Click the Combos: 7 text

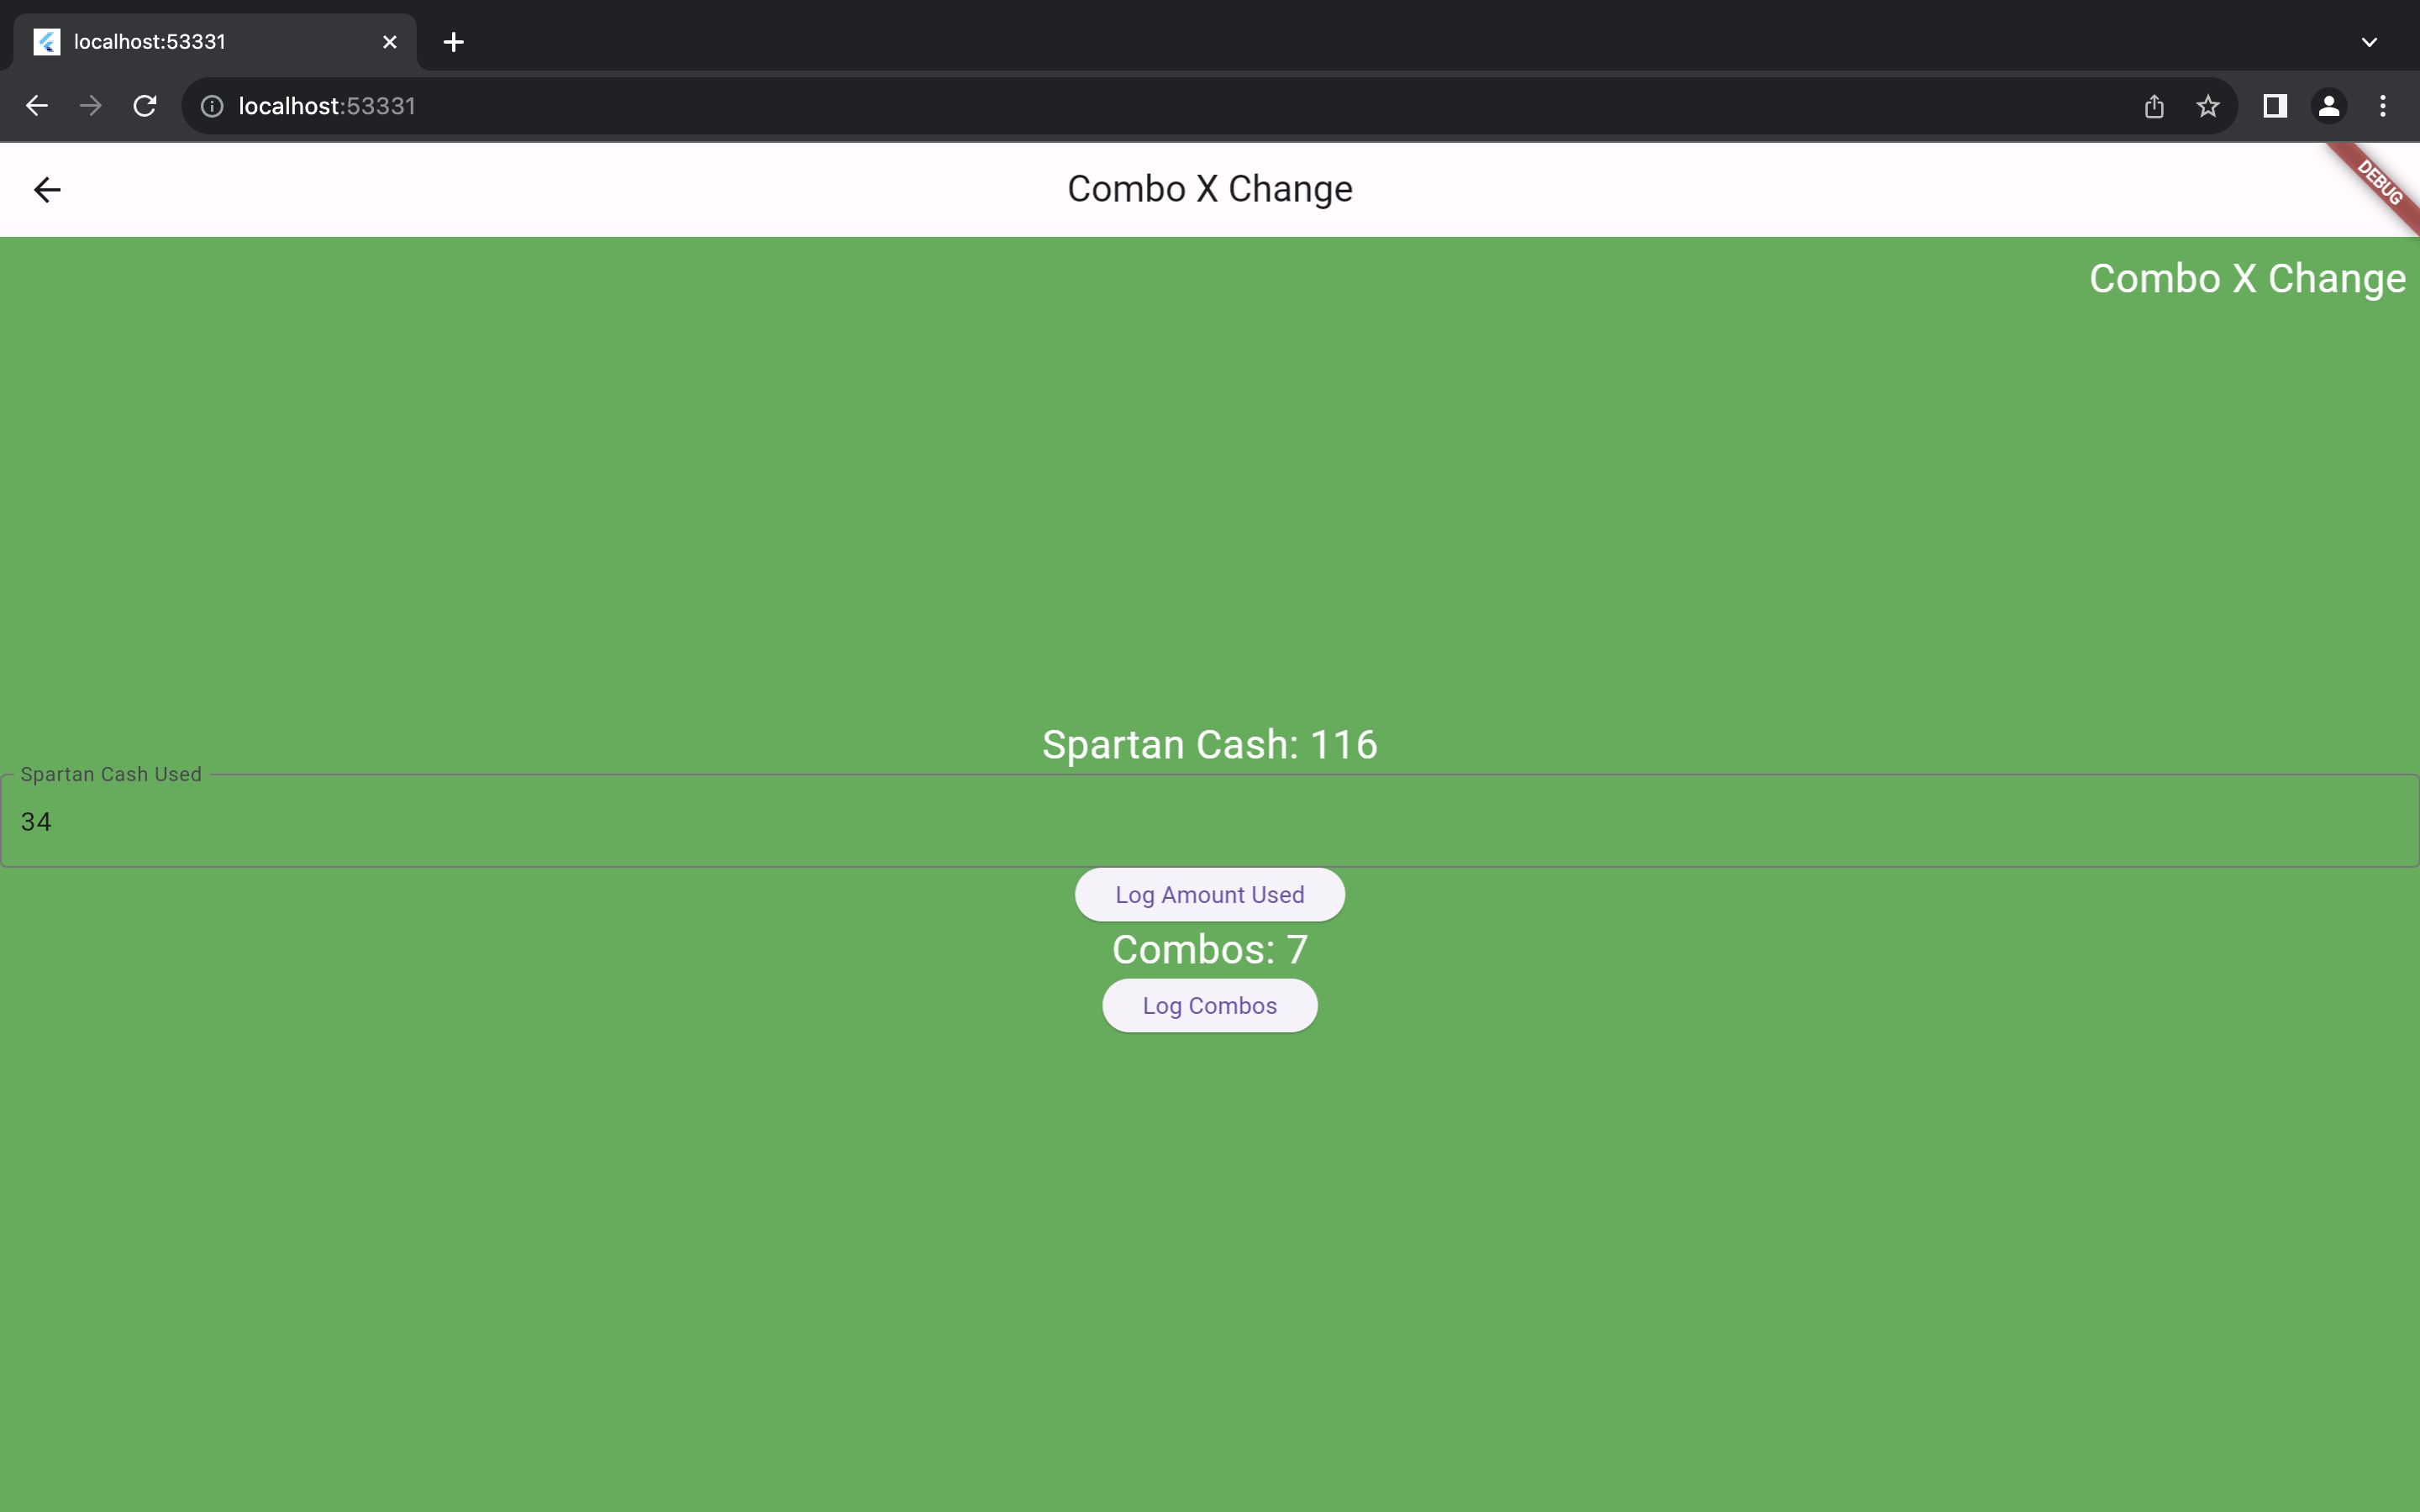coord(1210,950)
